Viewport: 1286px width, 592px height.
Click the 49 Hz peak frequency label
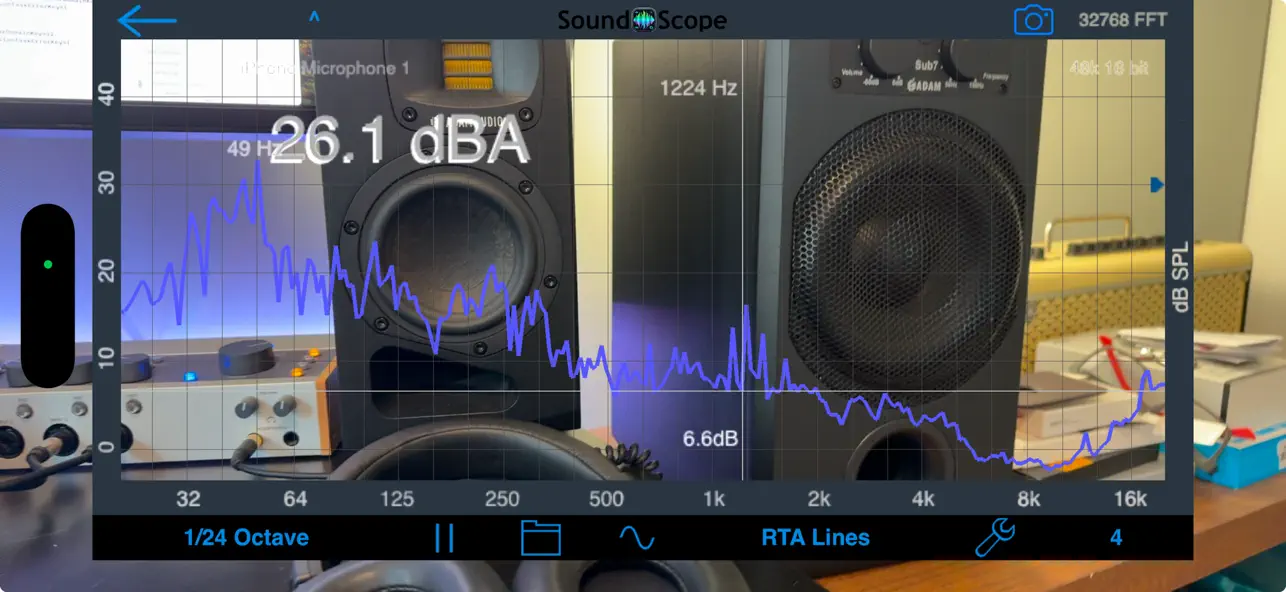pos(252,149)
